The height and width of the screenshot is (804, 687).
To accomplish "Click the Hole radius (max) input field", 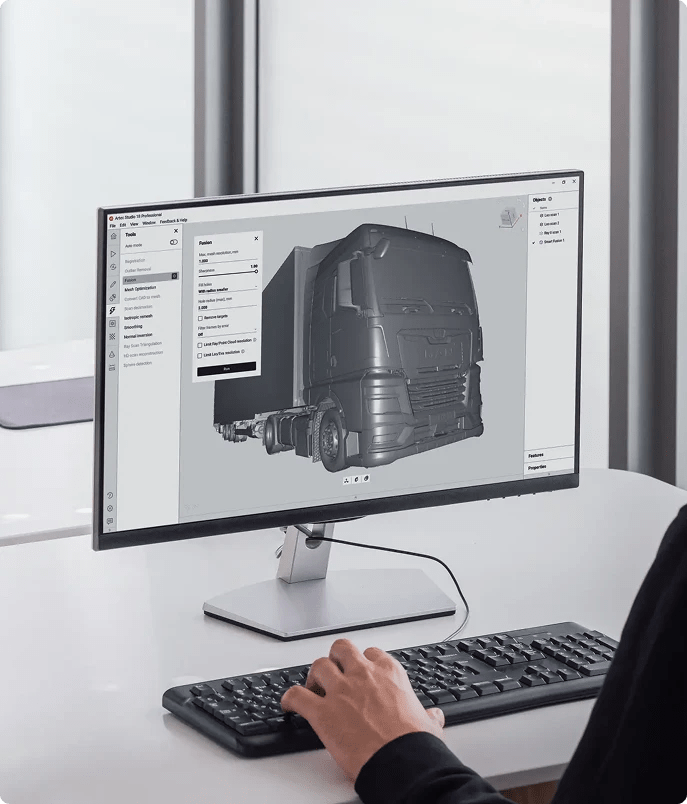I will tap(227, 307).
